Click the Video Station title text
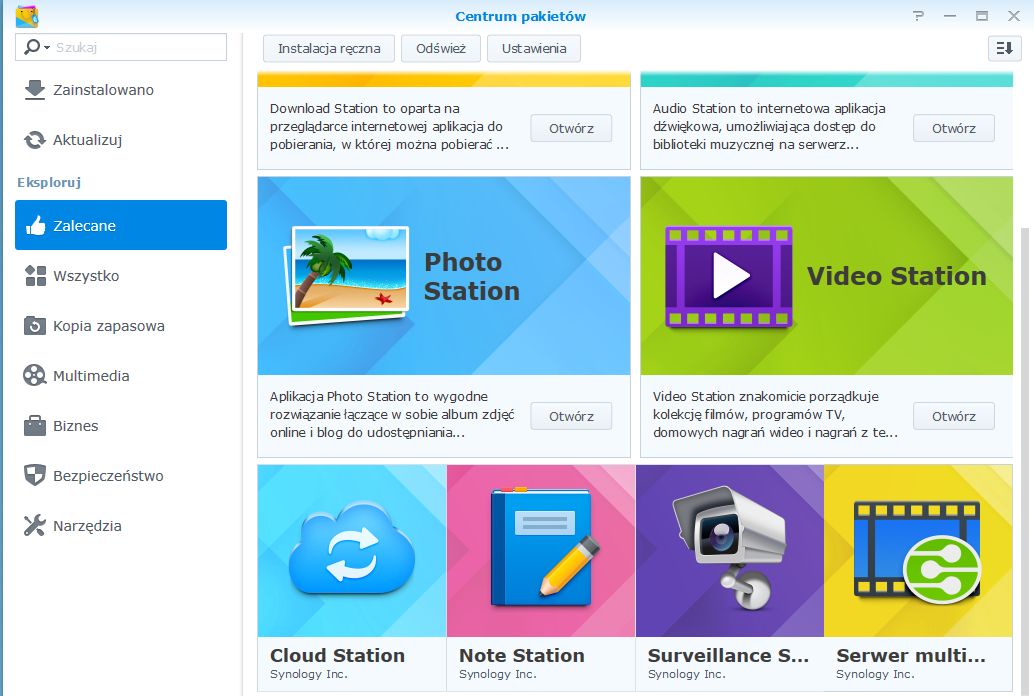This screenshot has height=696, width=1034. [897, 276]
